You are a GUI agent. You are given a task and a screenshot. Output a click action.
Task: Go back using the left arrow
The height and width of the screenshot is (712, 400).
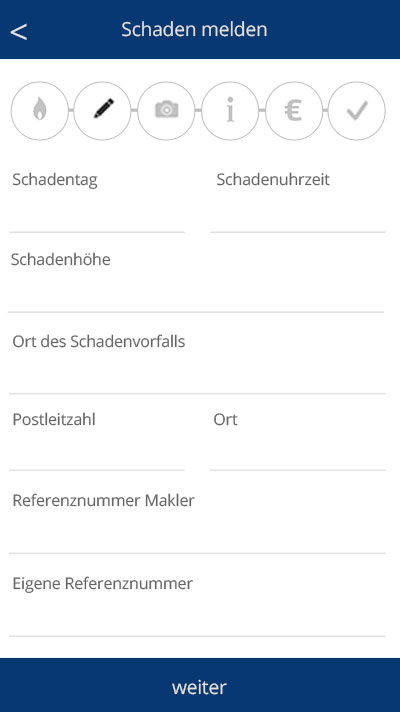click(x=19, y=32)
